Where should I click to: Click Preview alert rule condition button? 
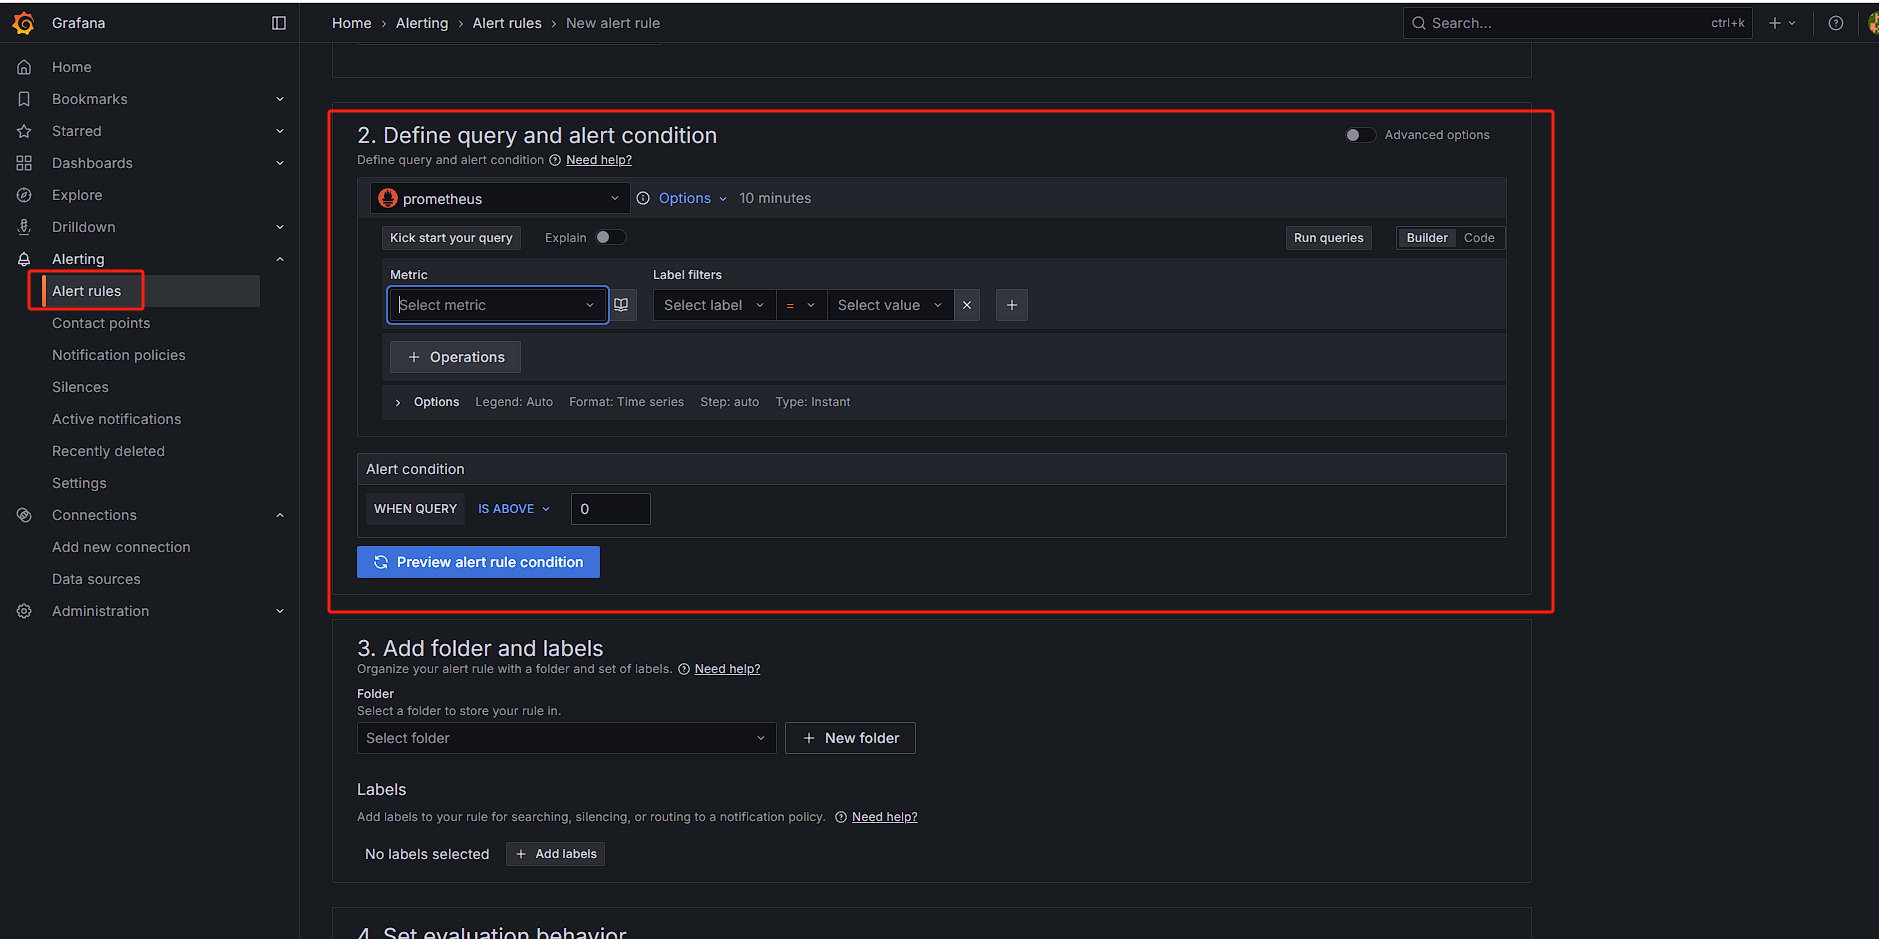478,562
